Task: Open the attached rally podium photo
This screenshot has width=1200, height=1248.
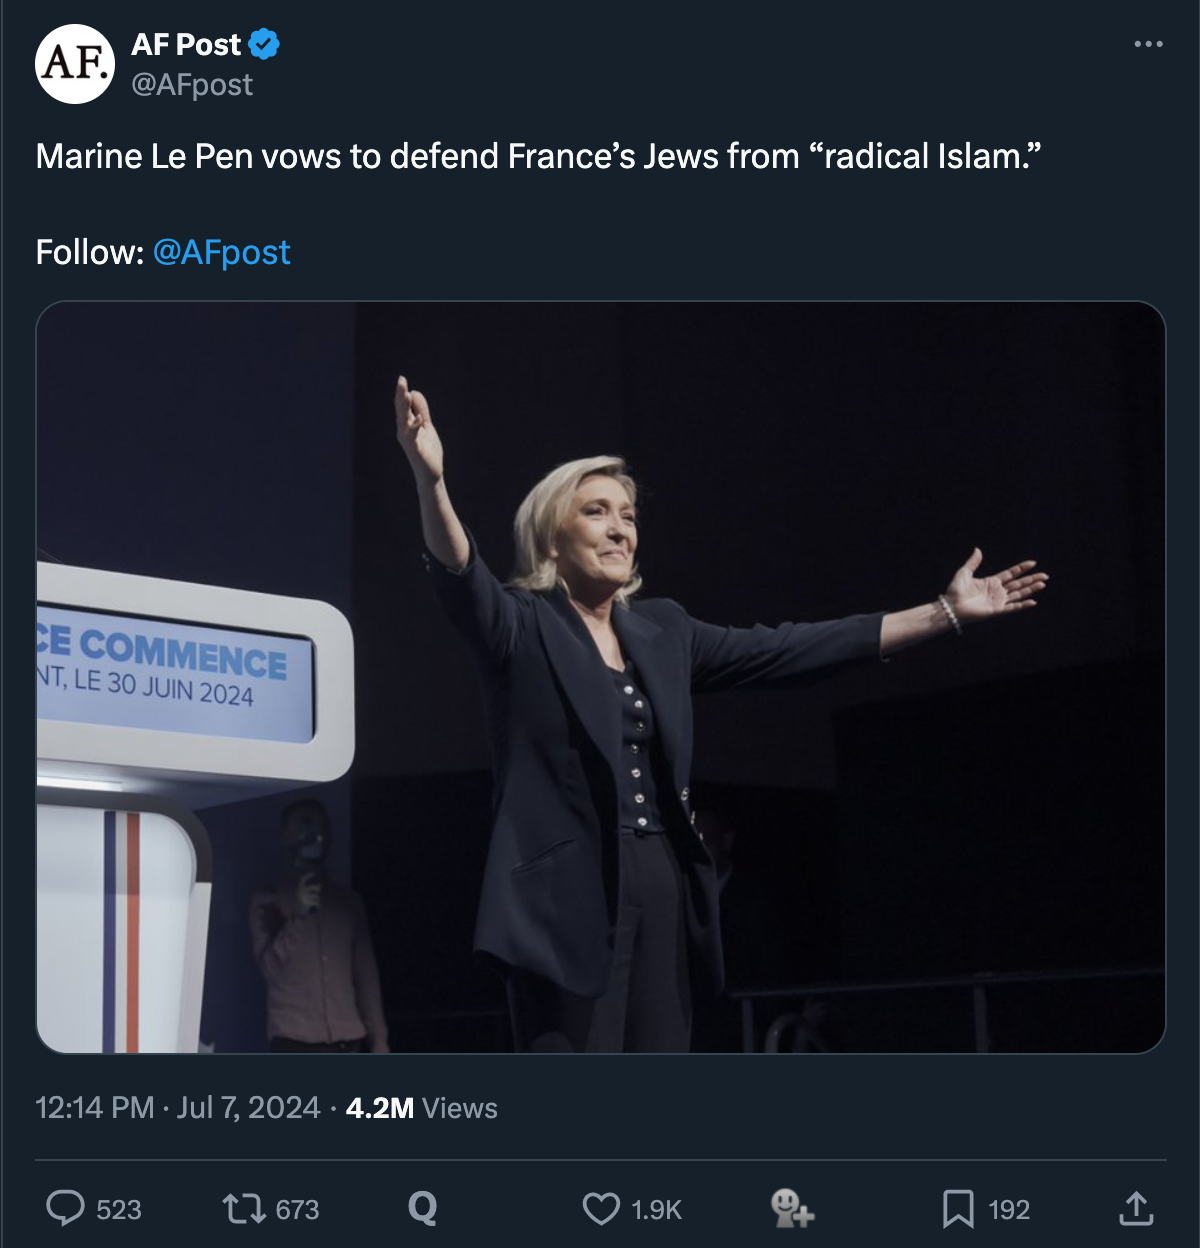Action: [x=600, y=677]
